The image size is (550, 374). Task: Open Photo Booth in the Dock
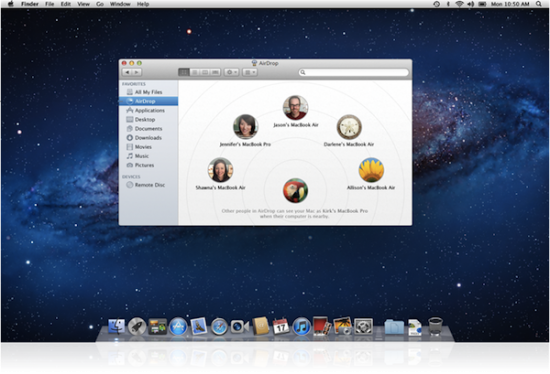[x=322, y=326]
